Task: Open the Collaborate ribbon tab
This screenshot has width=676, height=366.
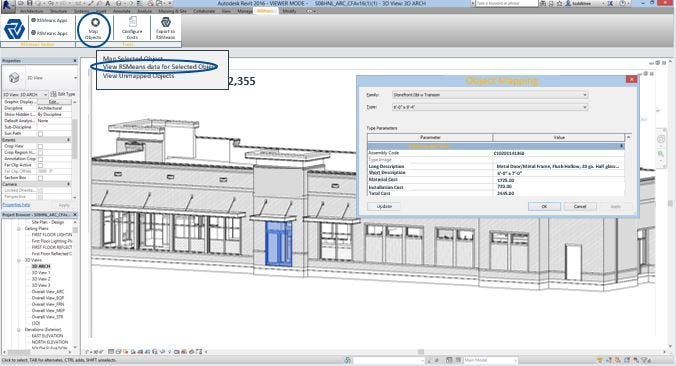Action: tap(204, 11)
